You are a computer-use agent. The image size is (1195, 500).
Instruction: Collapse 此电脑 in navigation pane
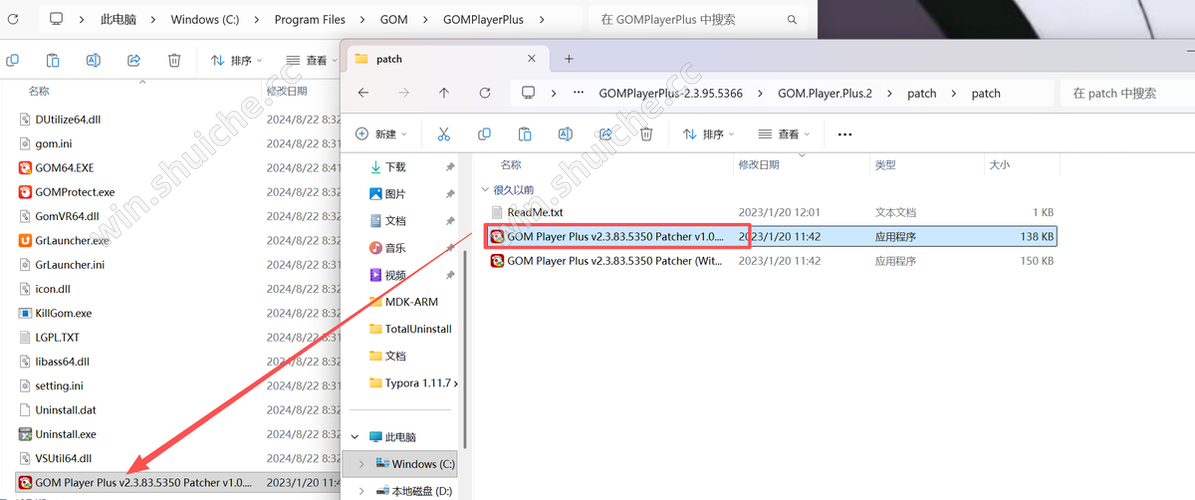tap(354, 437)
